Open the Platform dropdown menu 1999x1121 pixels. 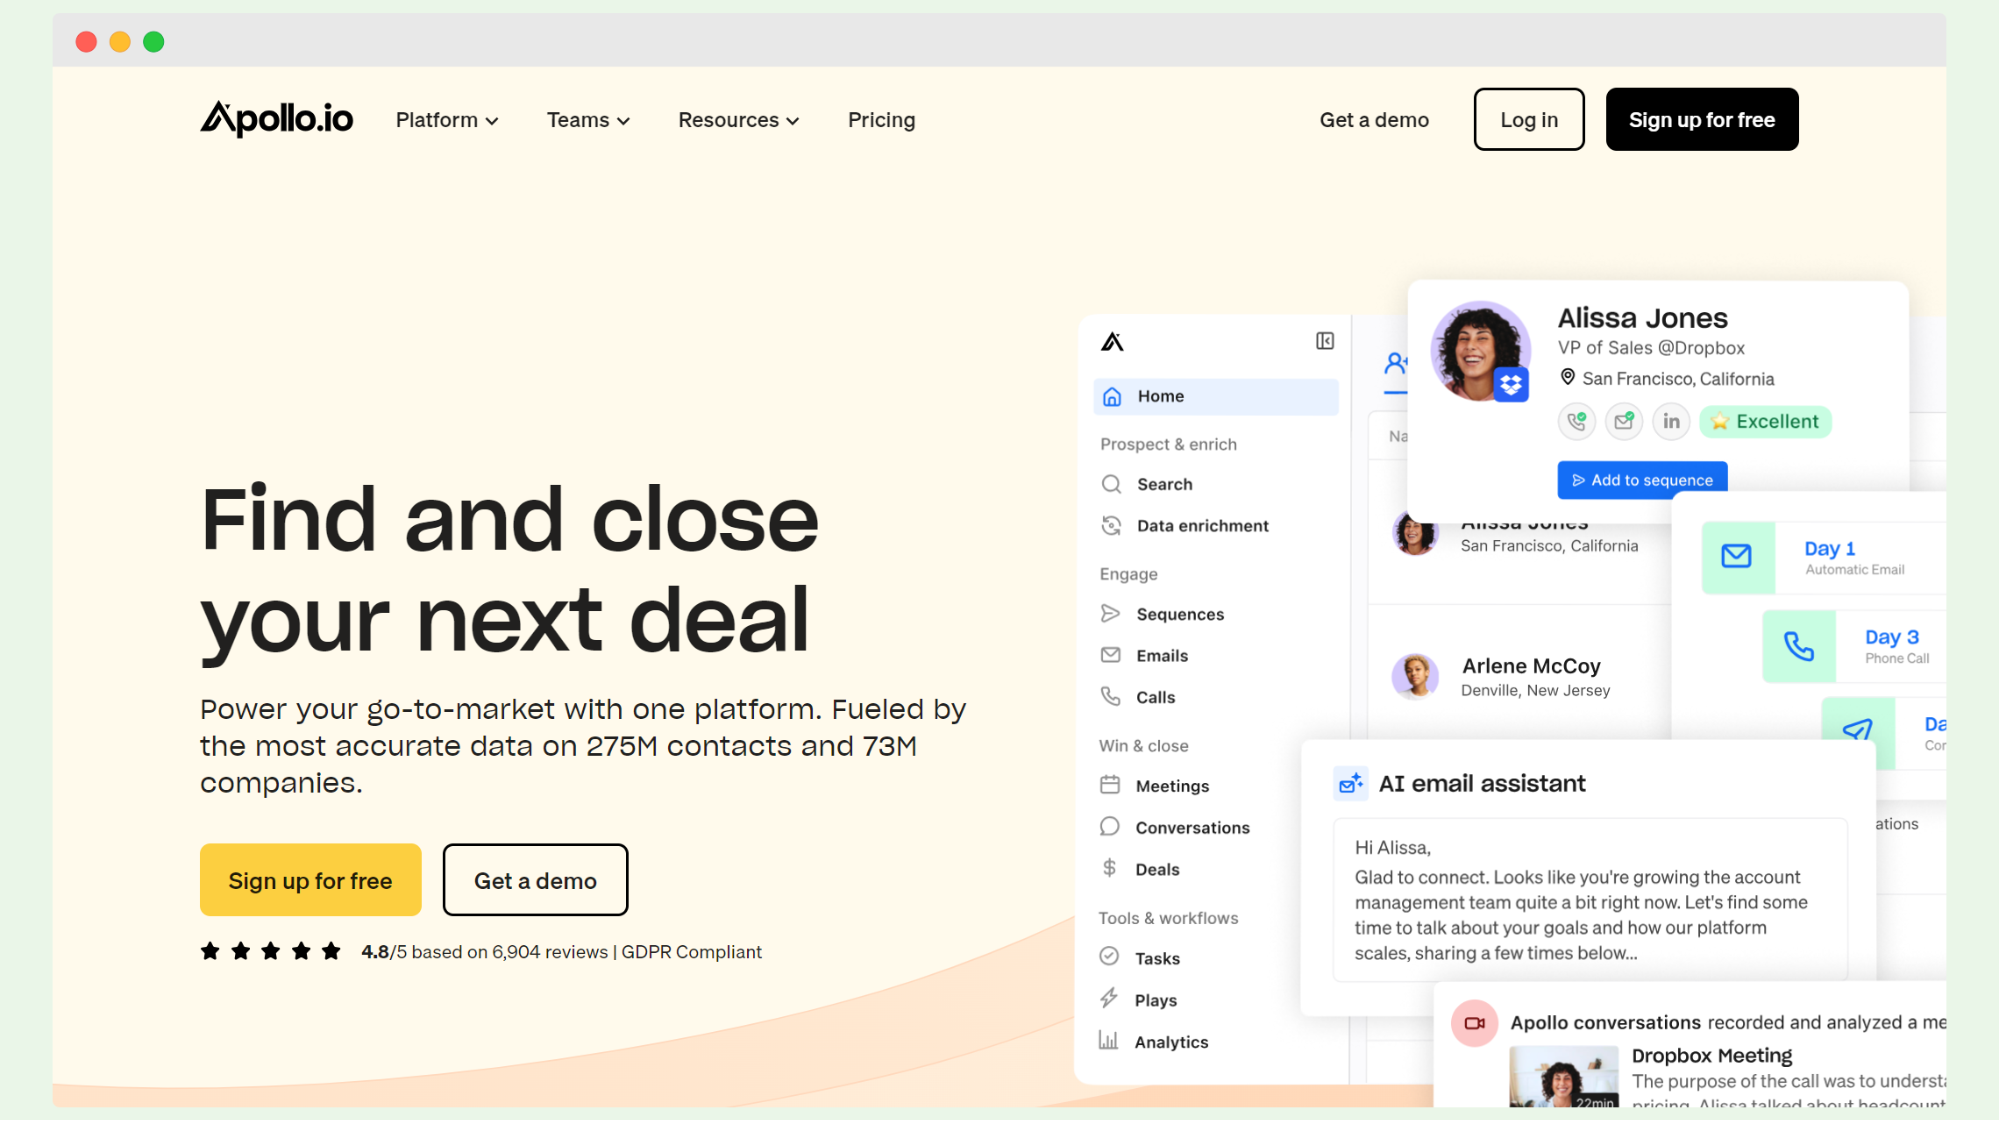click(446, 119)
